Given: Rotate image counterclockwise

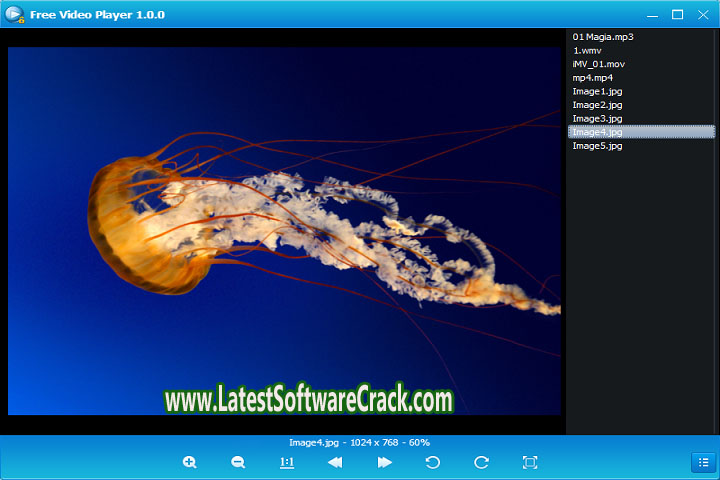Looking at the screenshot, I should (x=433, y=462).
